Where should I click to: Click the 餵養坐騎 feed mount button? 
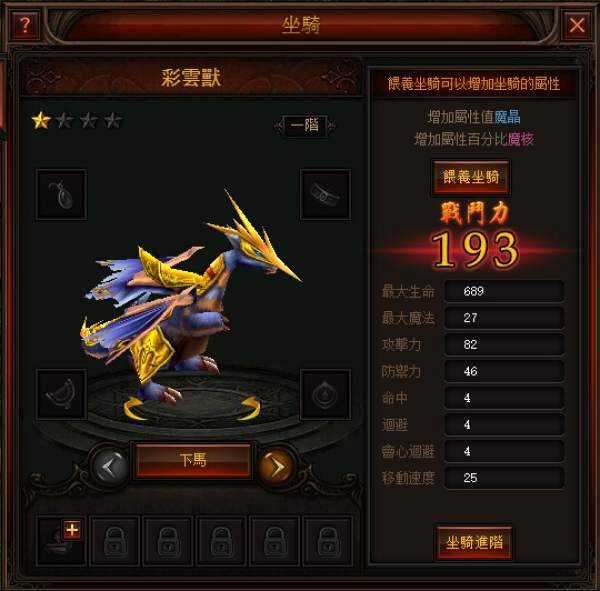(471, 177)
